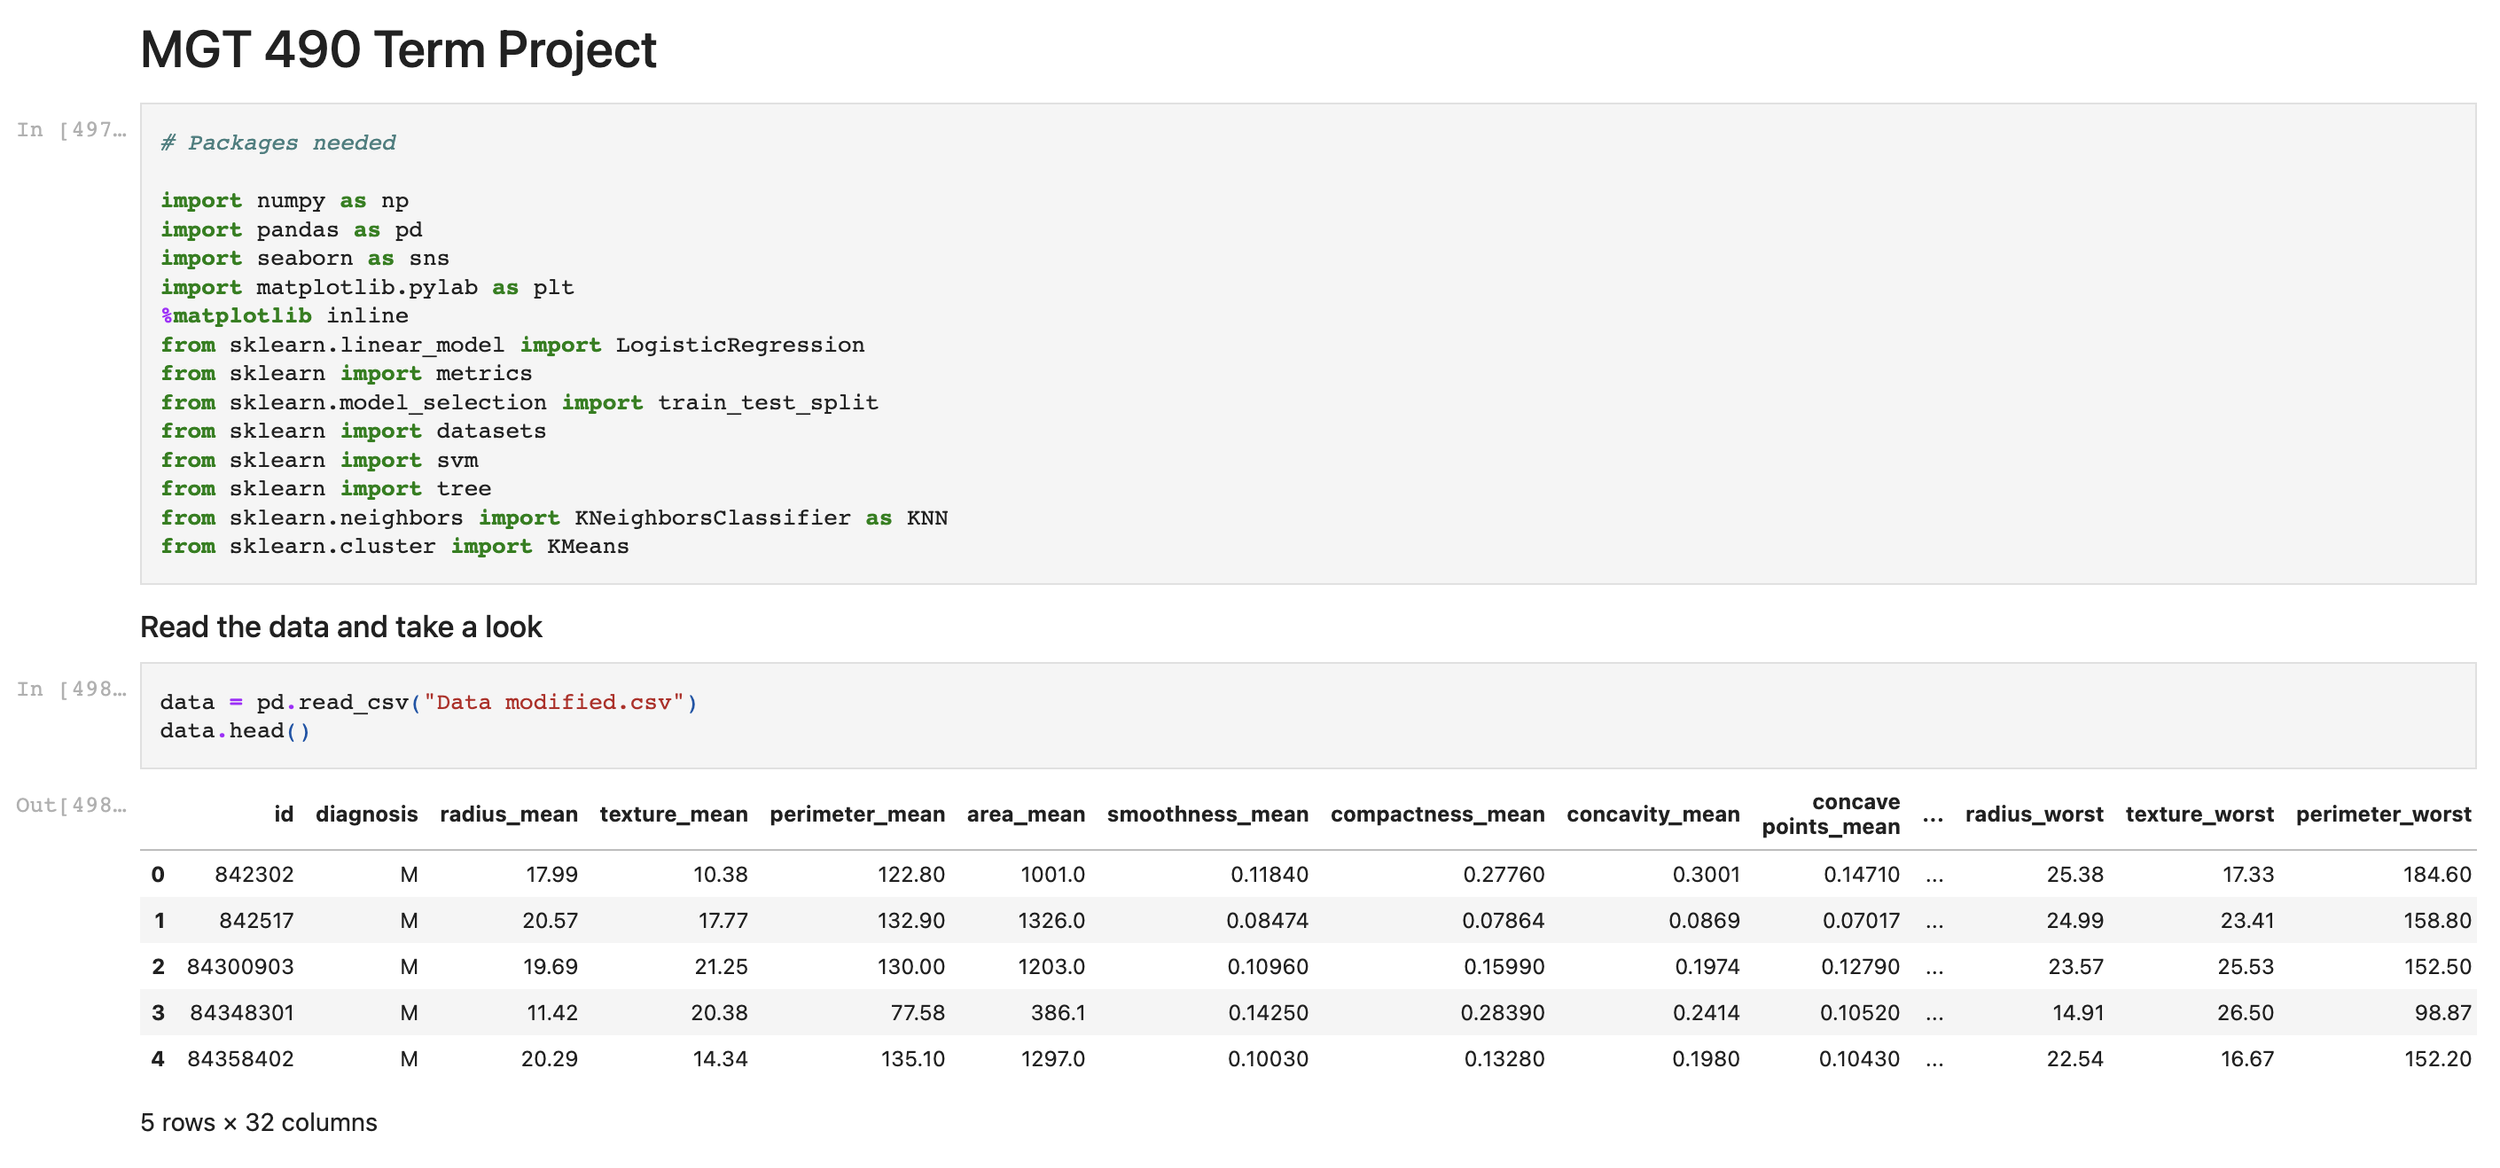
Task: Click the area_mean value 386.1
Action: (x=1057, y=1012)
